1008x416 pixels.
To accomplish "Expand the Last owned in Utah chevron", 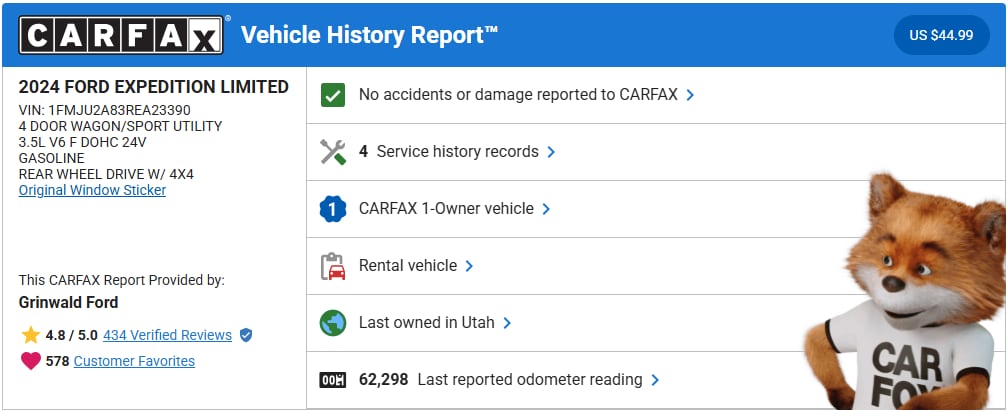I will [507, 323].
